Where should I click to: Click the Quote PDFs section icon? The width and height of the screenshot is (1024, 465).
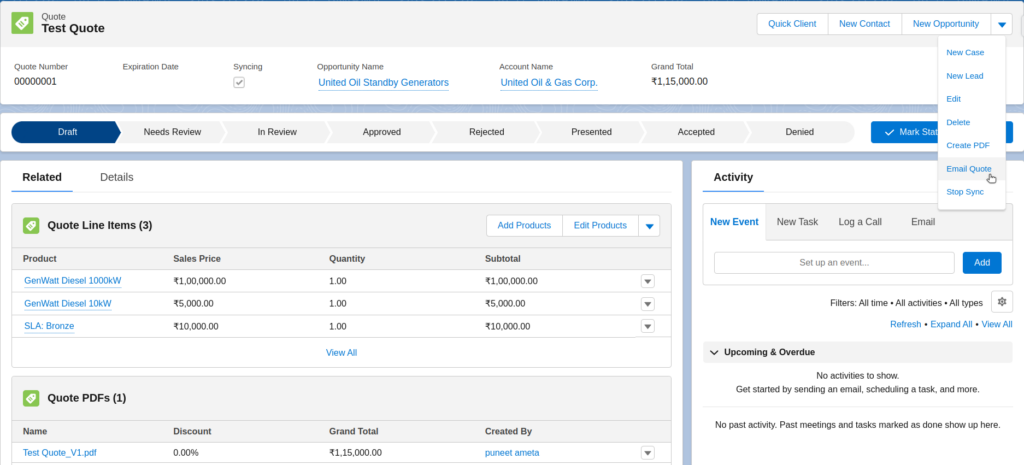point(31,398)
